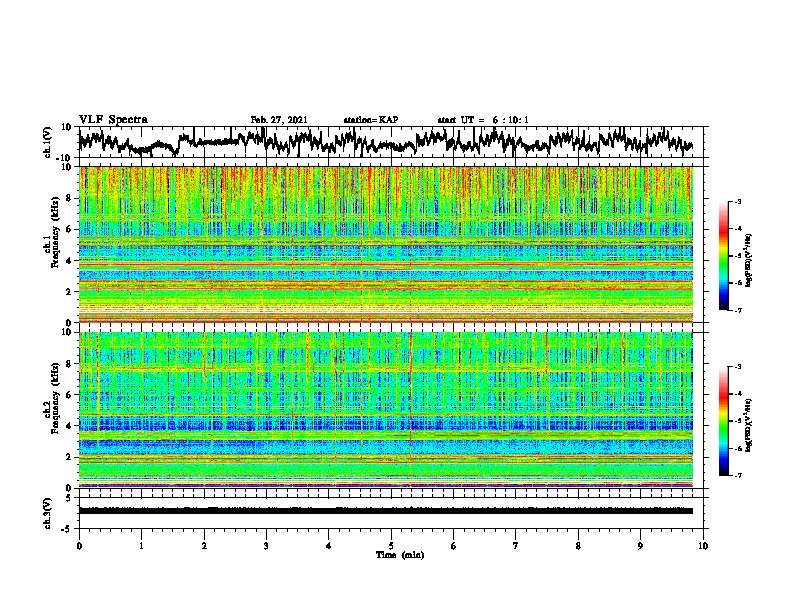Click the "-3" tick on ch.1 colorbar

[738, 201]
